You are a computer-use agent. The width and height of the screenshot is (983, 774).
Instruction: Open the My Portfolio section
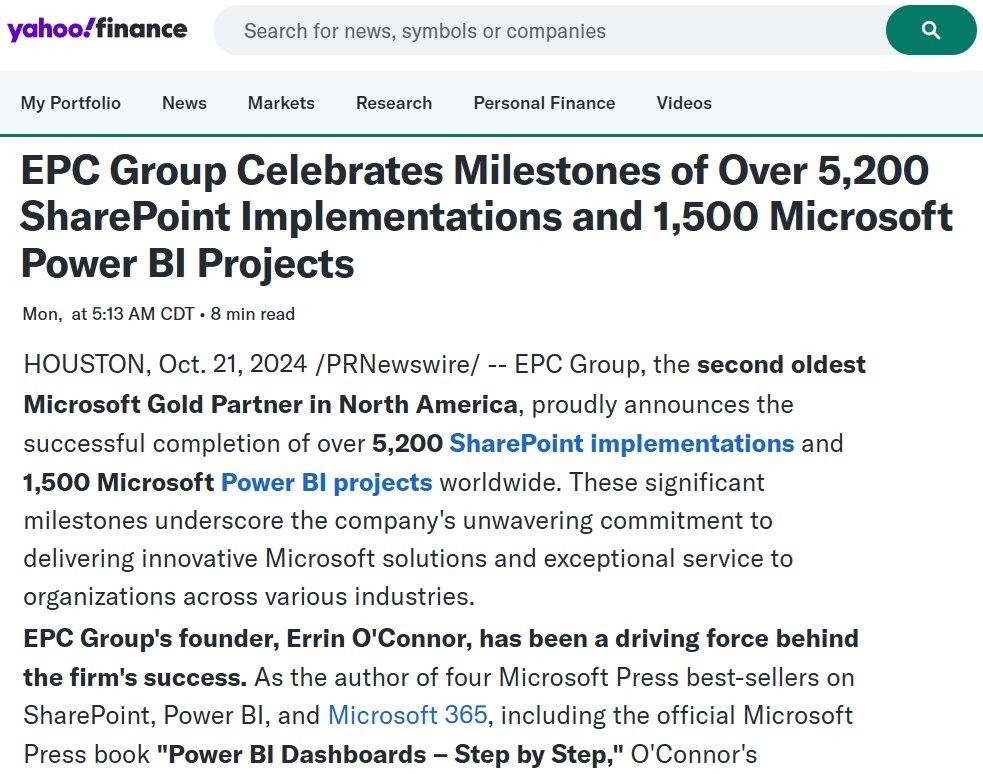pos(70,103)
